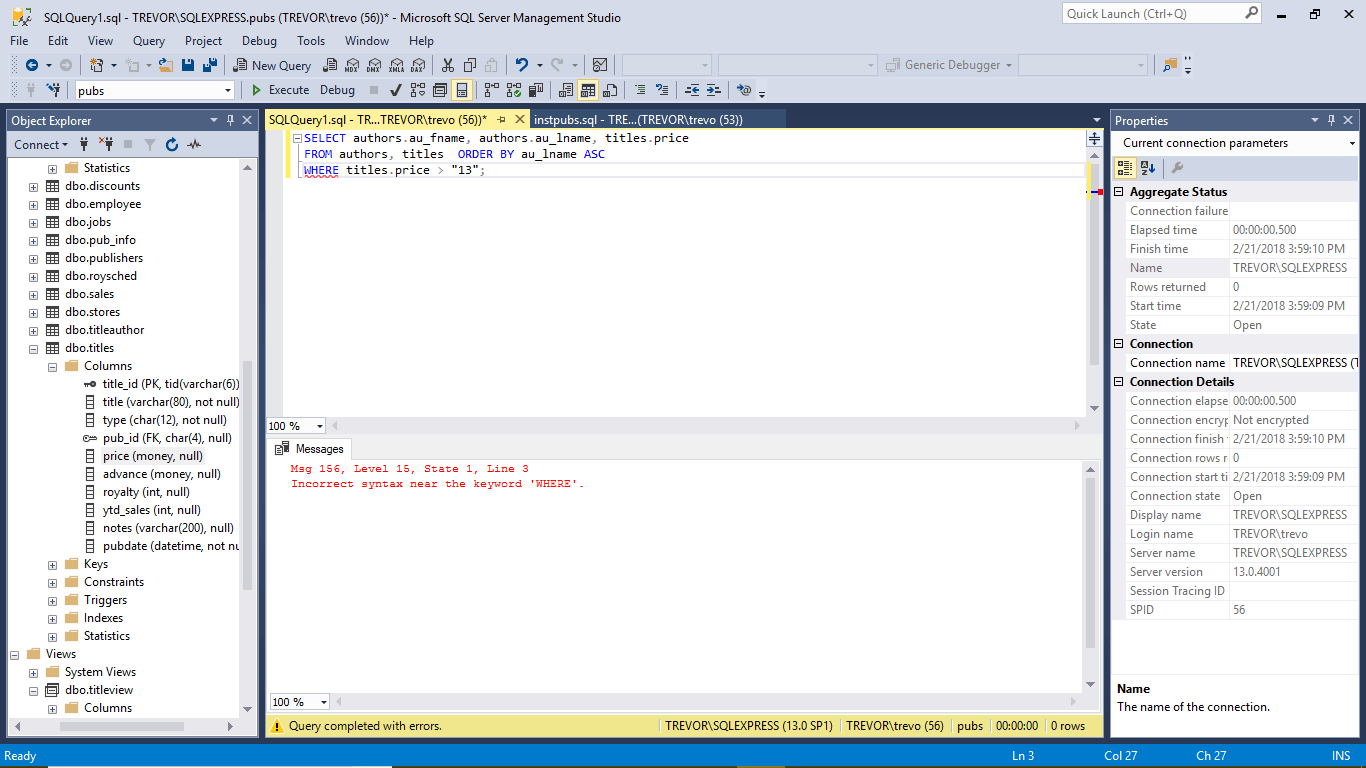Click the Save All toolbar icon
This screenshot has width=1366, height=768.
[210, 65]
